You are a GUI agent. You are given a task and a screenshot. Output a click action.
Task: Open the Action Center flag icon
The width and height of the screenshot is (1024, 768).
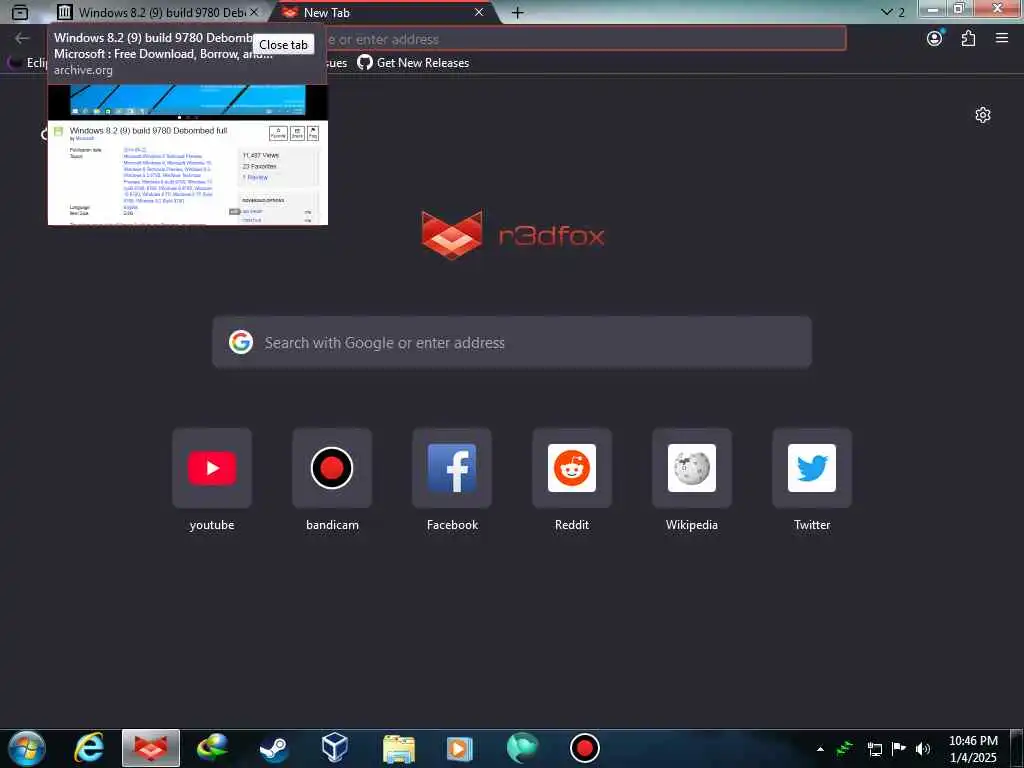tap(899, 749)
